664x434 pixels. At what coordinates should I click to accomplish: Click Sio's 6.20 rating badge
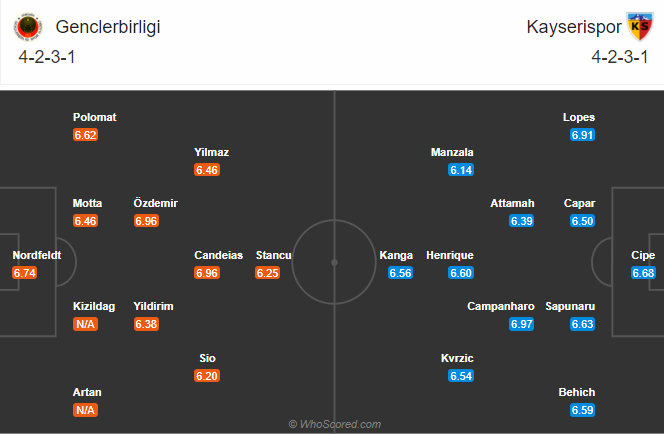point(207,376)
